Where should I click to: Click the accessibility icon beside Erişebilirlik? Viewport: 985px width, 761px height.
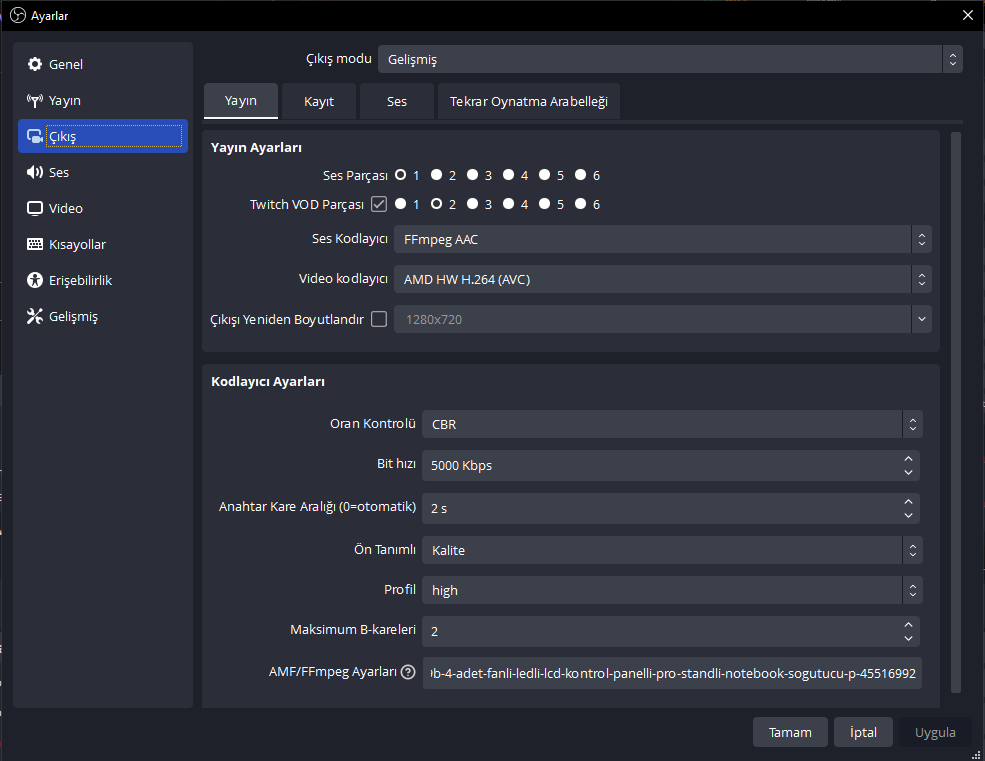pos(35,281)
